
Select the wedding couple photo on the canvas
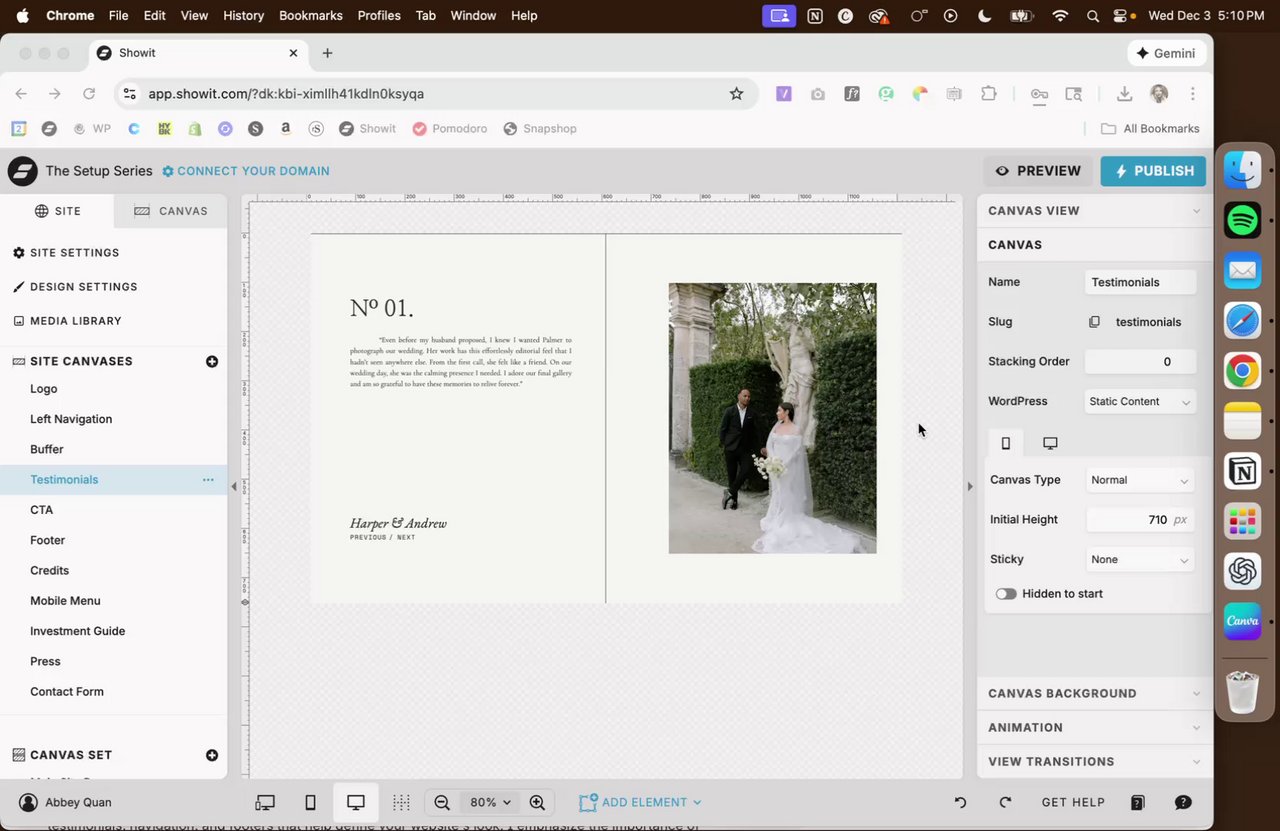click(772, 418)
